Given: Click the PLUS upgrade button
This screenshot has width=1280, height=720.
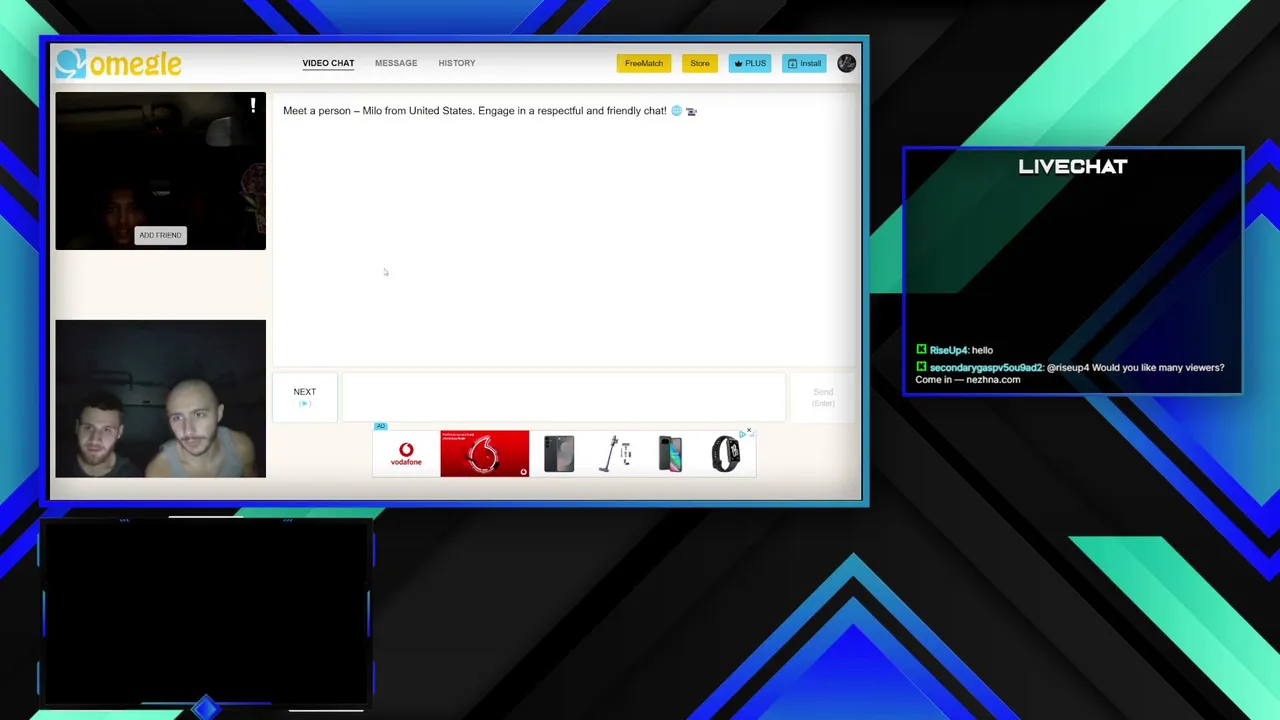Looking at the screenshot, I should click(x=750, y=63).
